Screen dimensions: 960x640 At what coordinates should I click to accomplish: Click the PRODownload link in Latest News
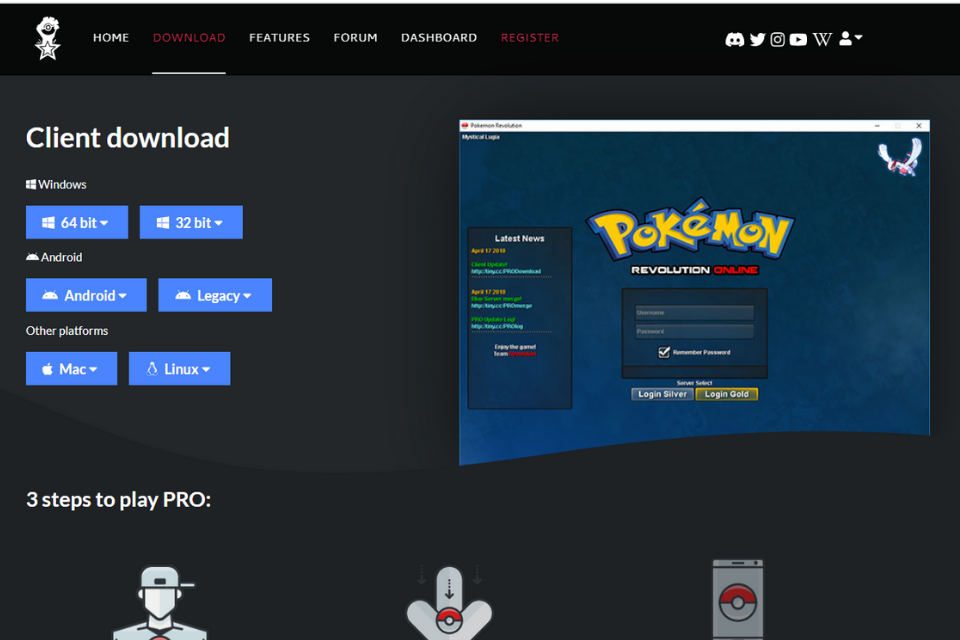click(506, 271)
